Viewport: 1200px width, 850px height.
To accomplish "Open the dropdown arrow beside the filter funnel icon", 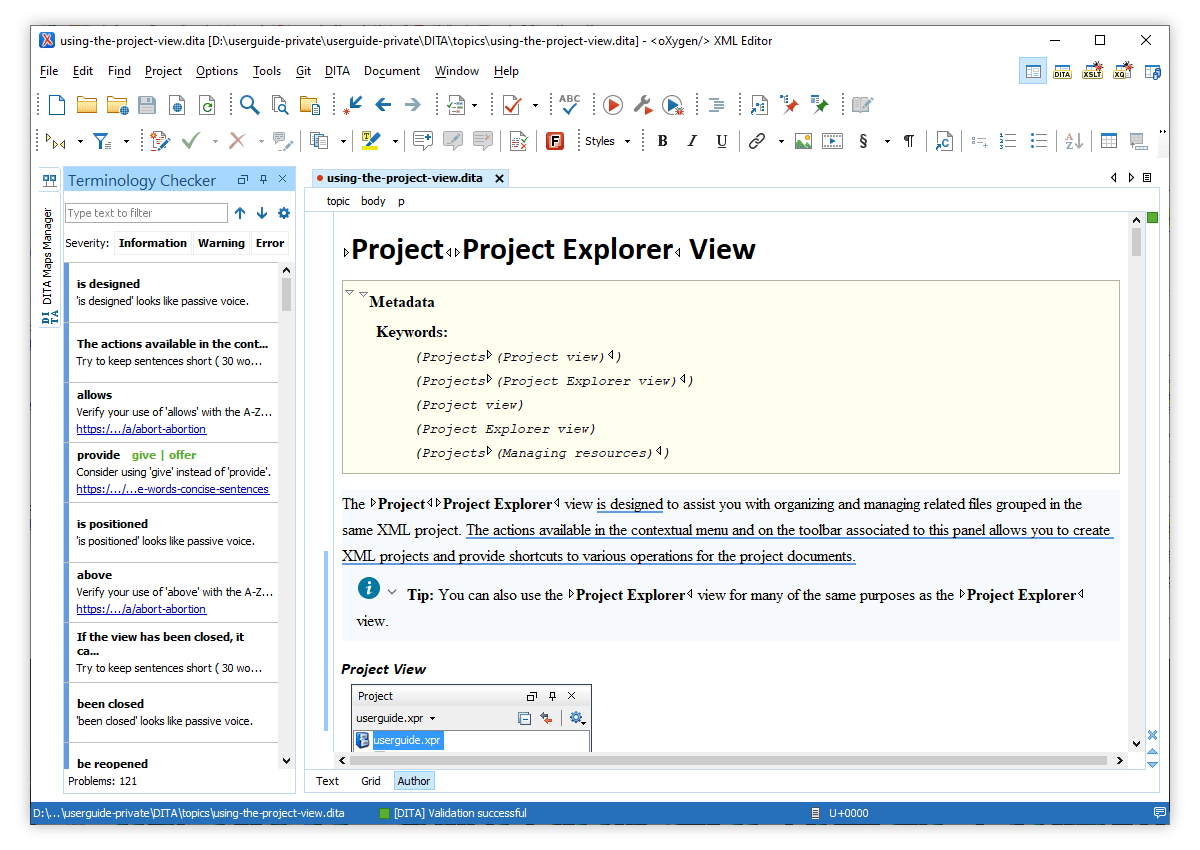I will [126, 141].
